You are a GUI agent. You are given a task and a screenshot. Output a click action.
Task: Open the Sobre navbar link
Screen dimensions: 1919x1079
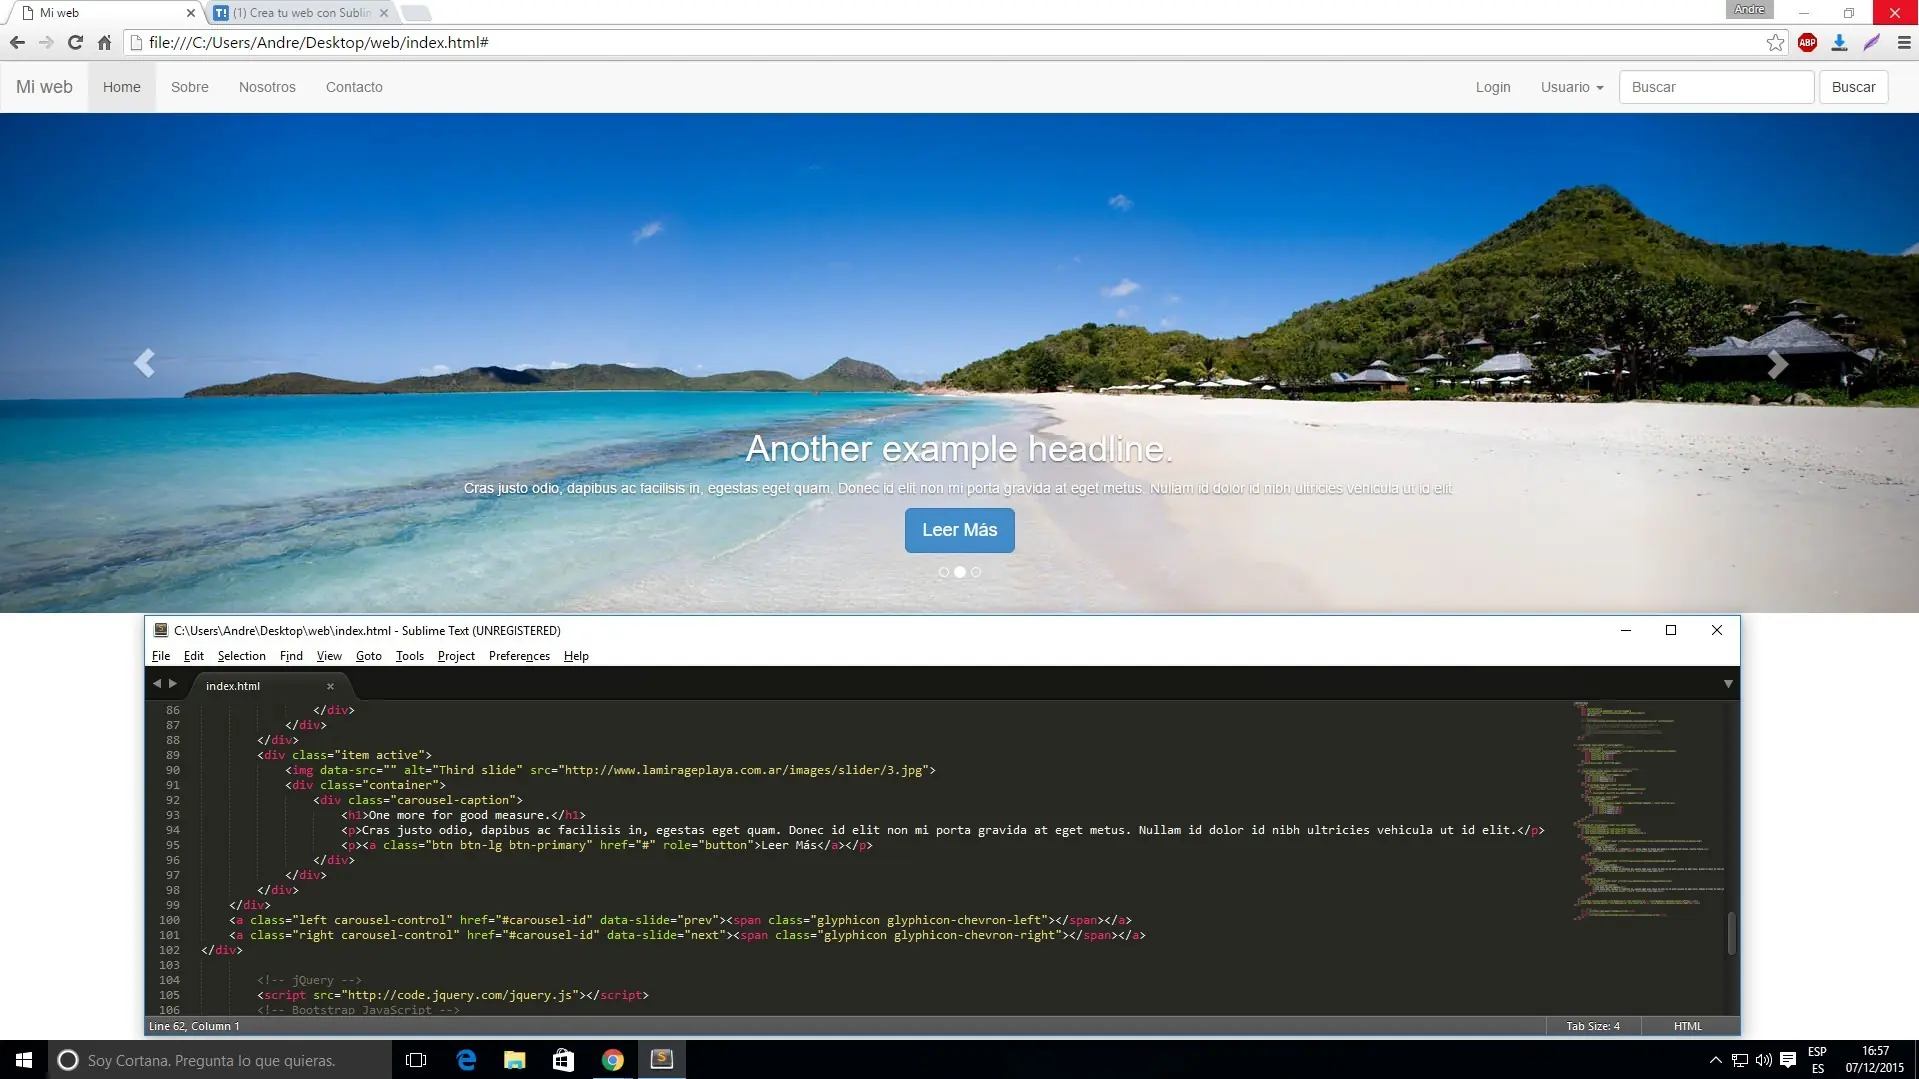tap(190, 87)
